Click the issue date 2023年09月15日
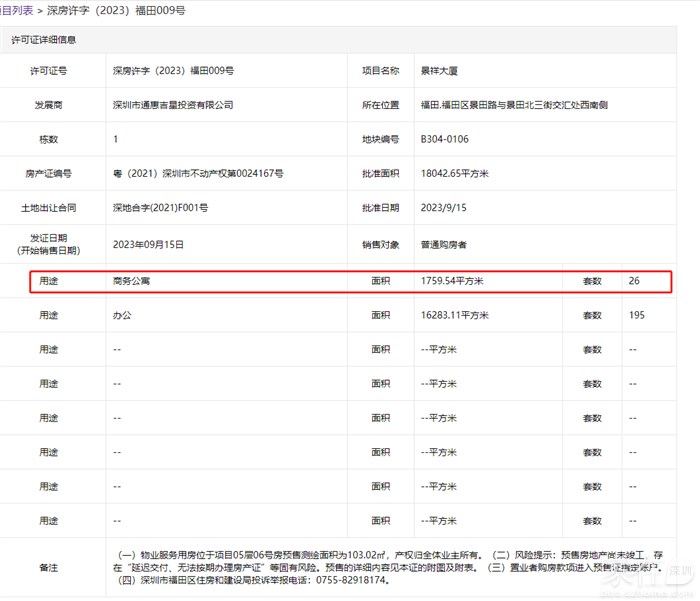The width and height of the screenshot is (700, 601). 148,243
